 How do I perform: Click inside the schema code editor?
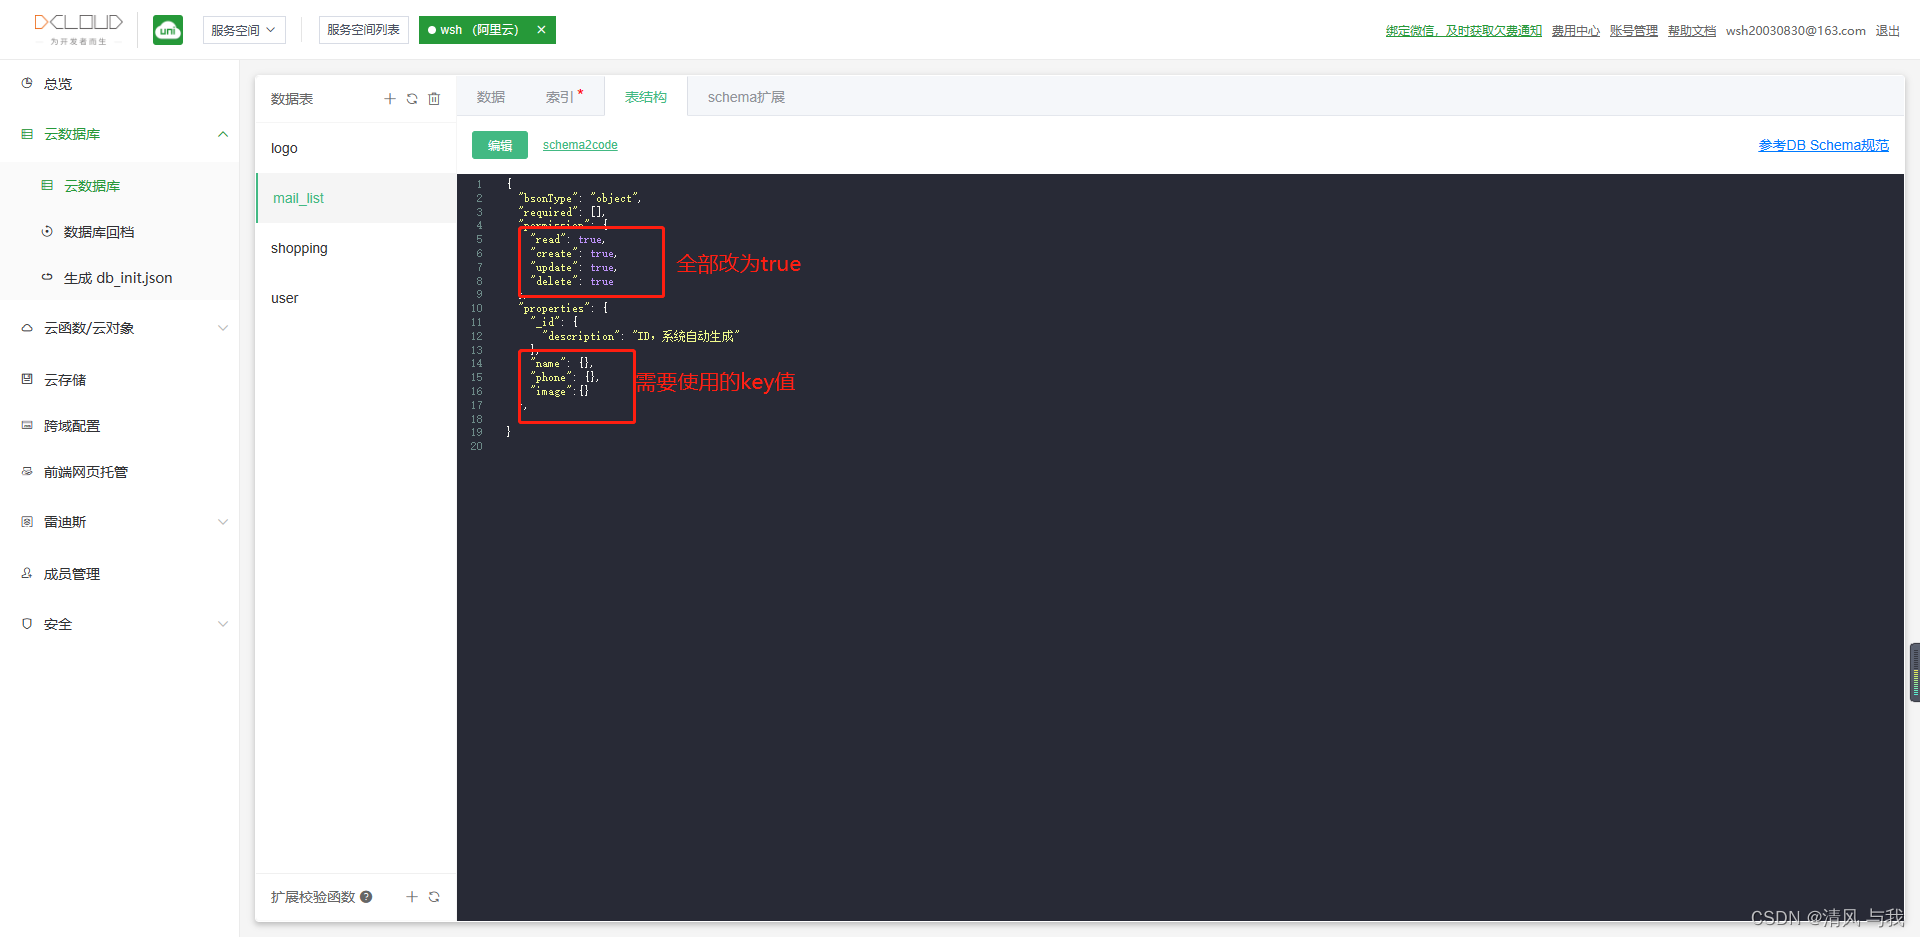1180,547
